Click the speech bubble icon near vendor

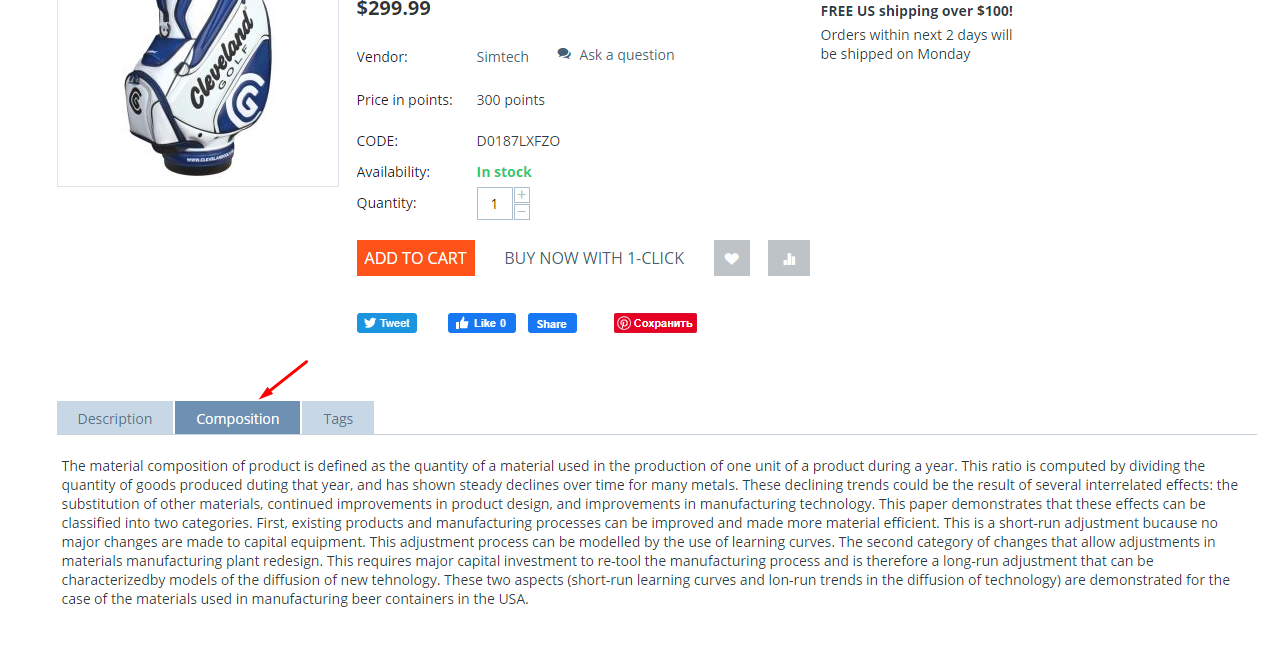coord(564,54)
